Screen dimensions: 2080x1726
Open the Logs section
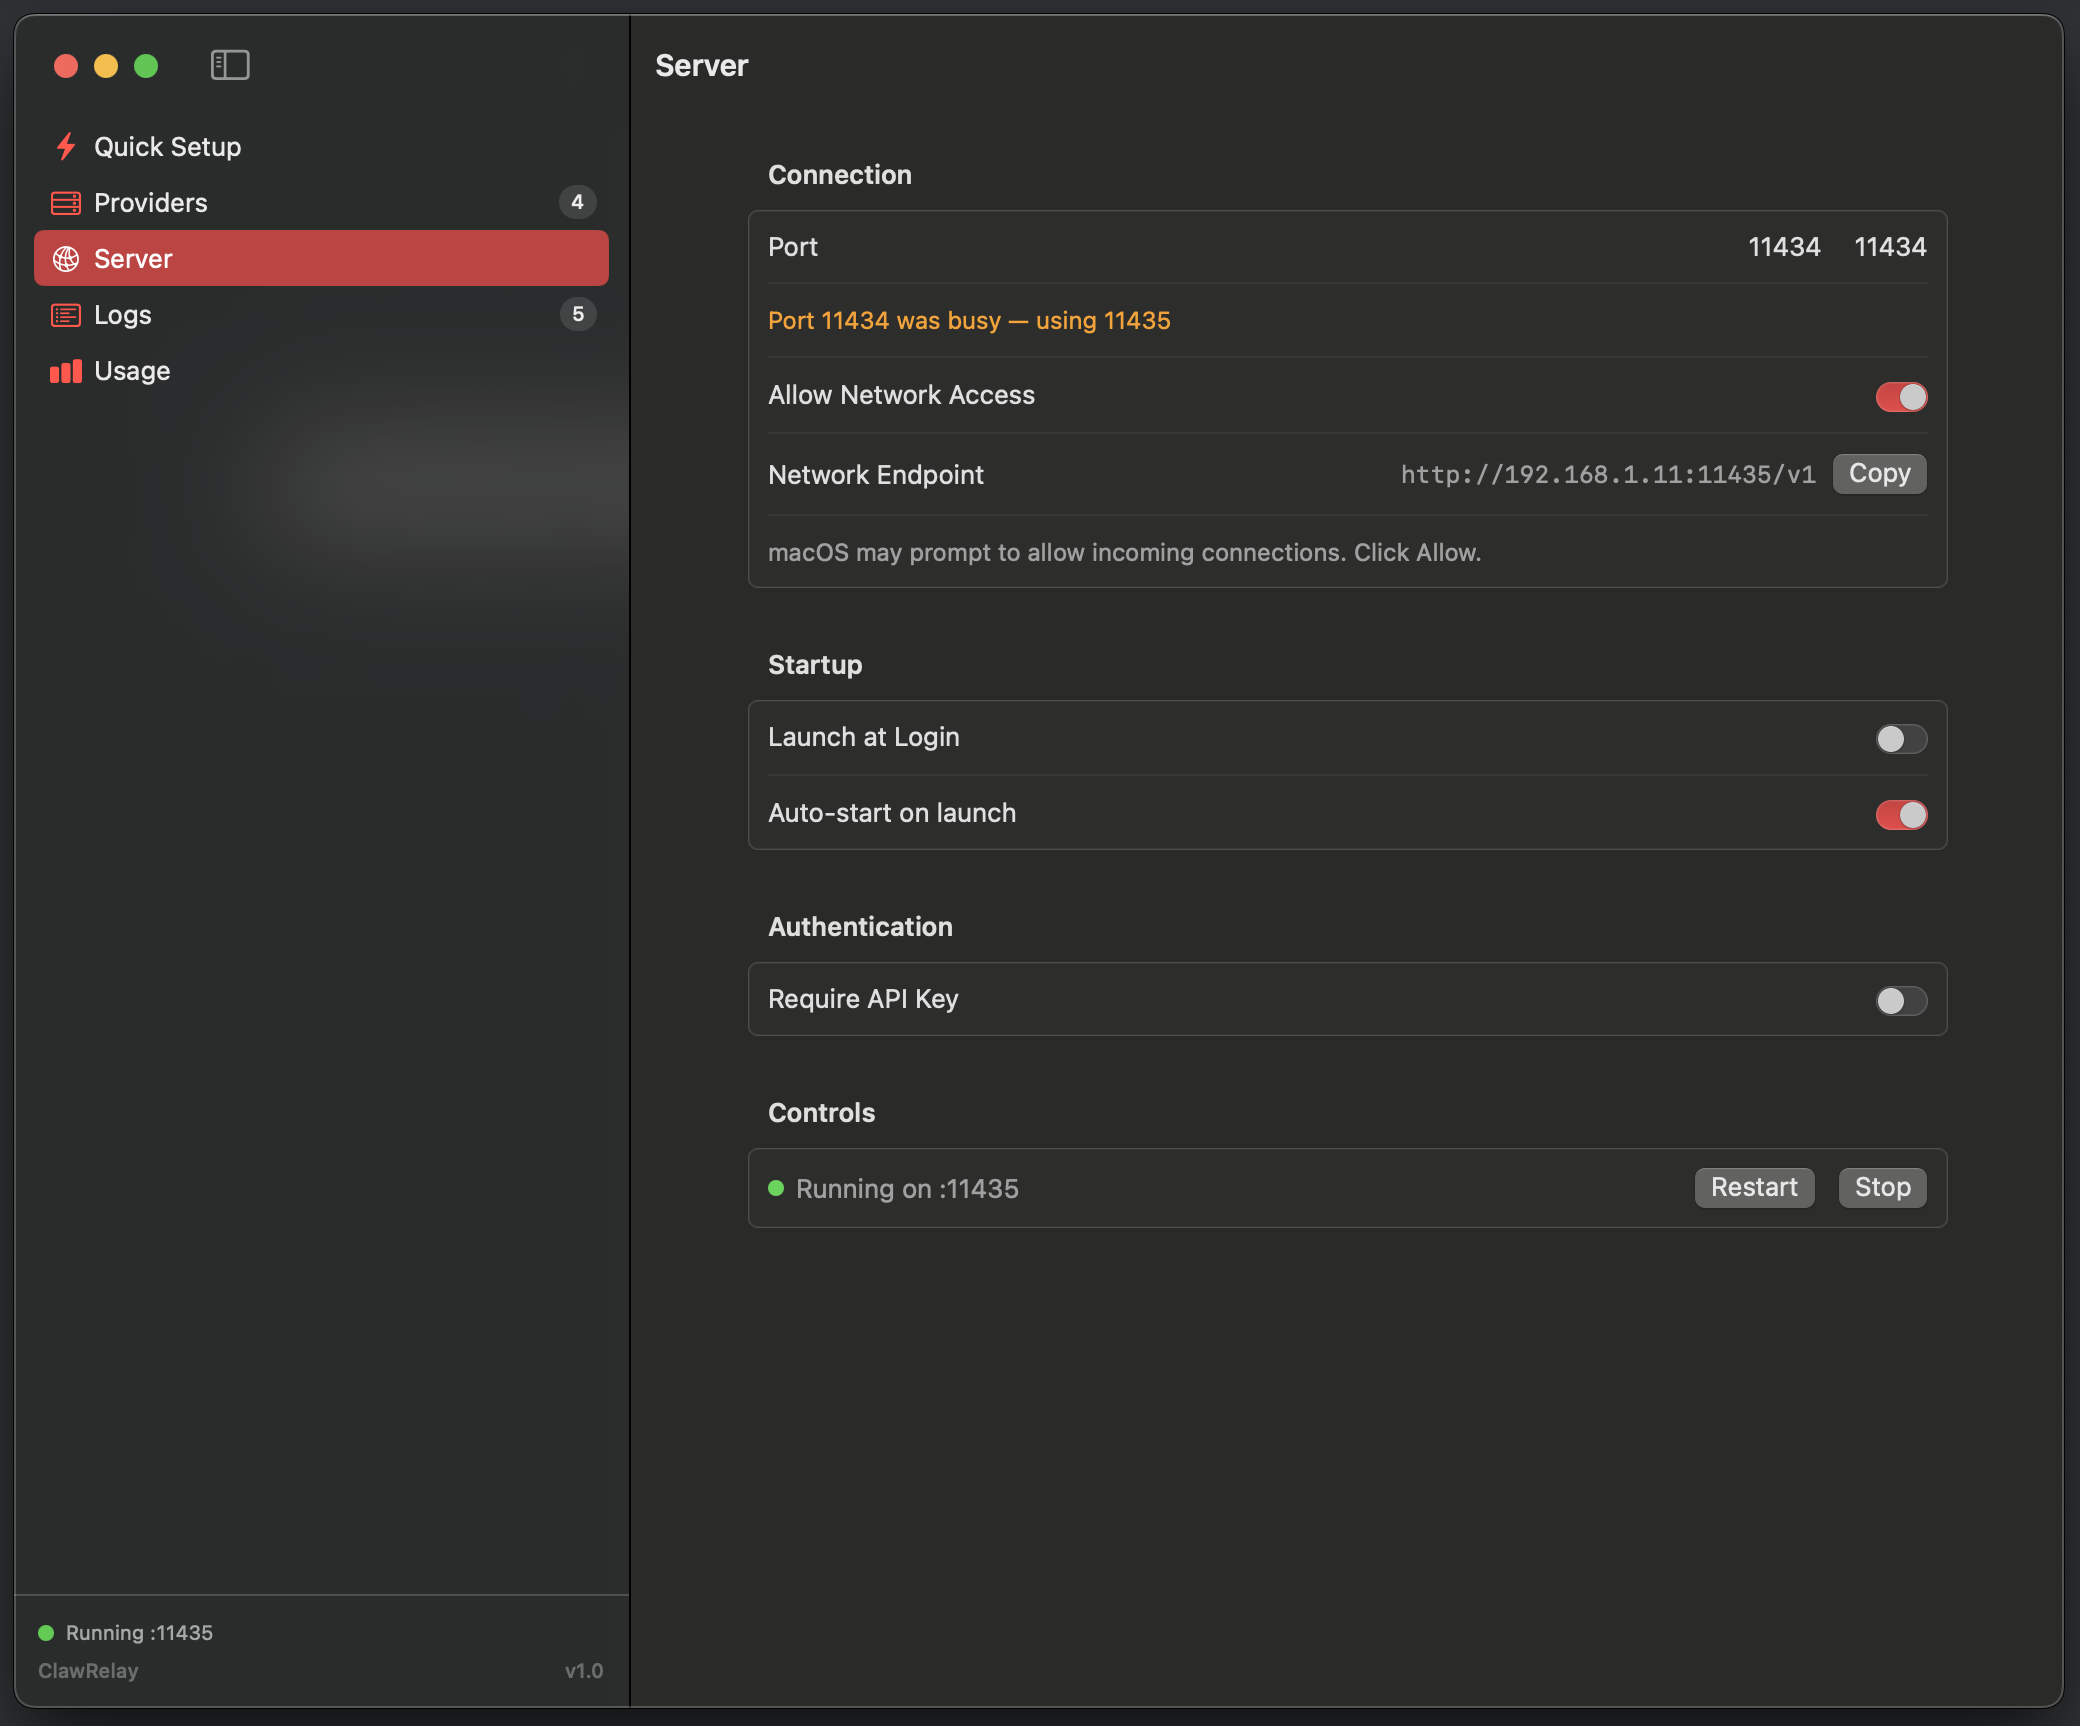(321, 314)
